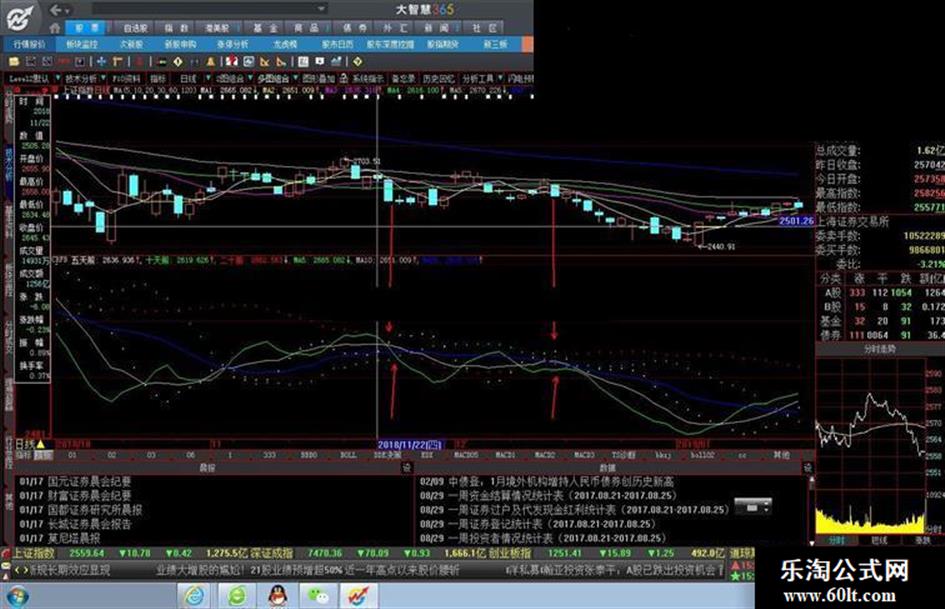The image size is (945, 609).
Task: Click the 备忘录 button
Action: [403, 78]
